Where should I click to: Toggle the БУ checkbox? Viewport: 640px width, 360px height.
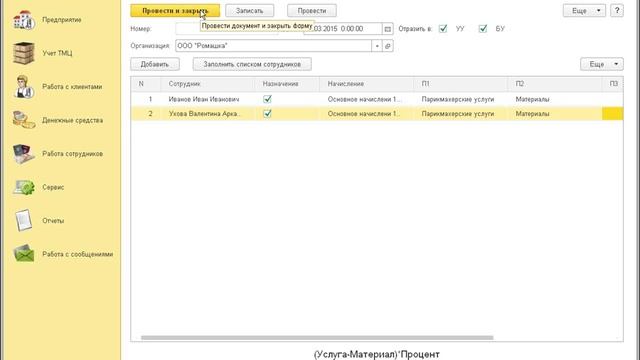click(483, 29)
